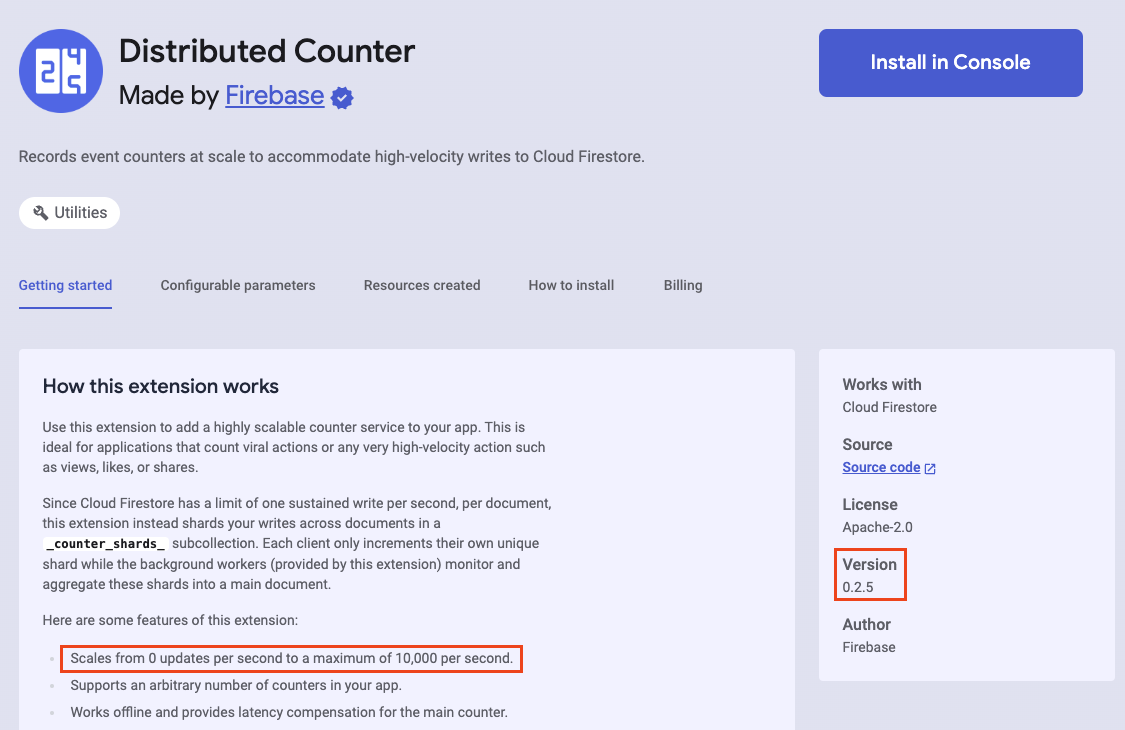Open the Configurable parameters tab
Screen dimensions: 1125x730
point(237,285)
